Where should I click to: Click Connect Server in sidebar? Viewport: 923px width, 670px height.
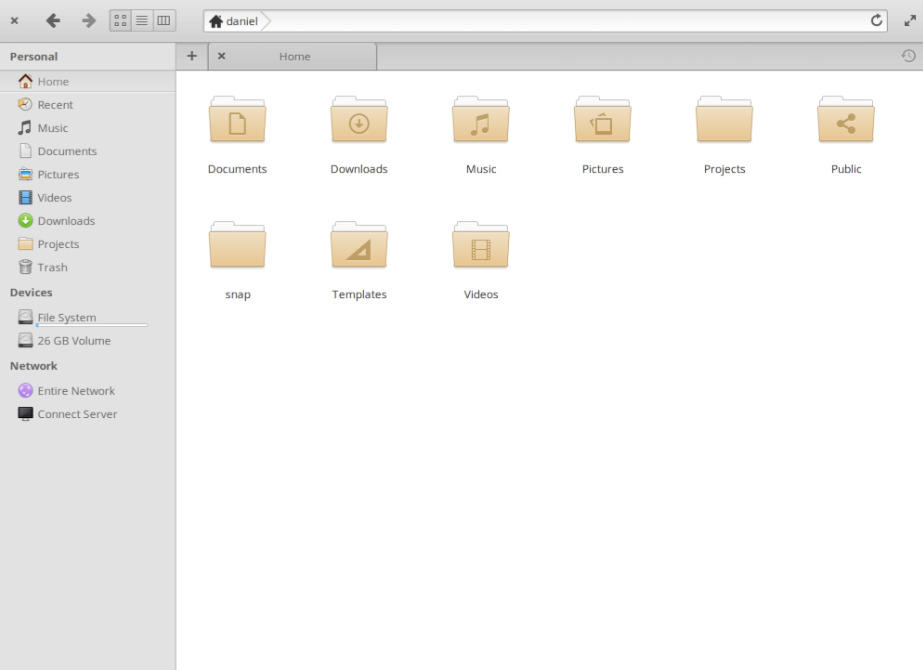coord(77,414)
